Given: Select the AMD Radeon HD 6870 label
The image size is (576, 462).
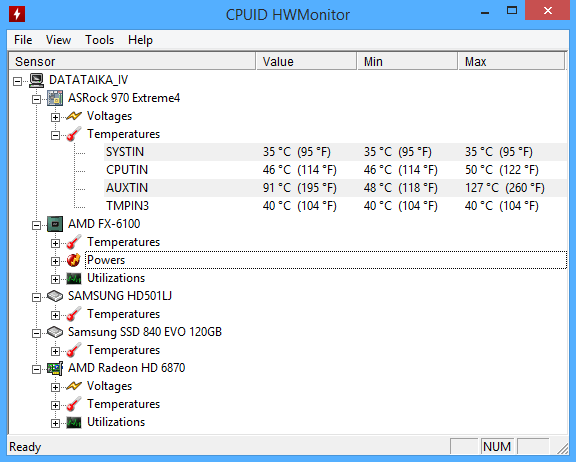Looking at the screenshot, I should point(126,368).
